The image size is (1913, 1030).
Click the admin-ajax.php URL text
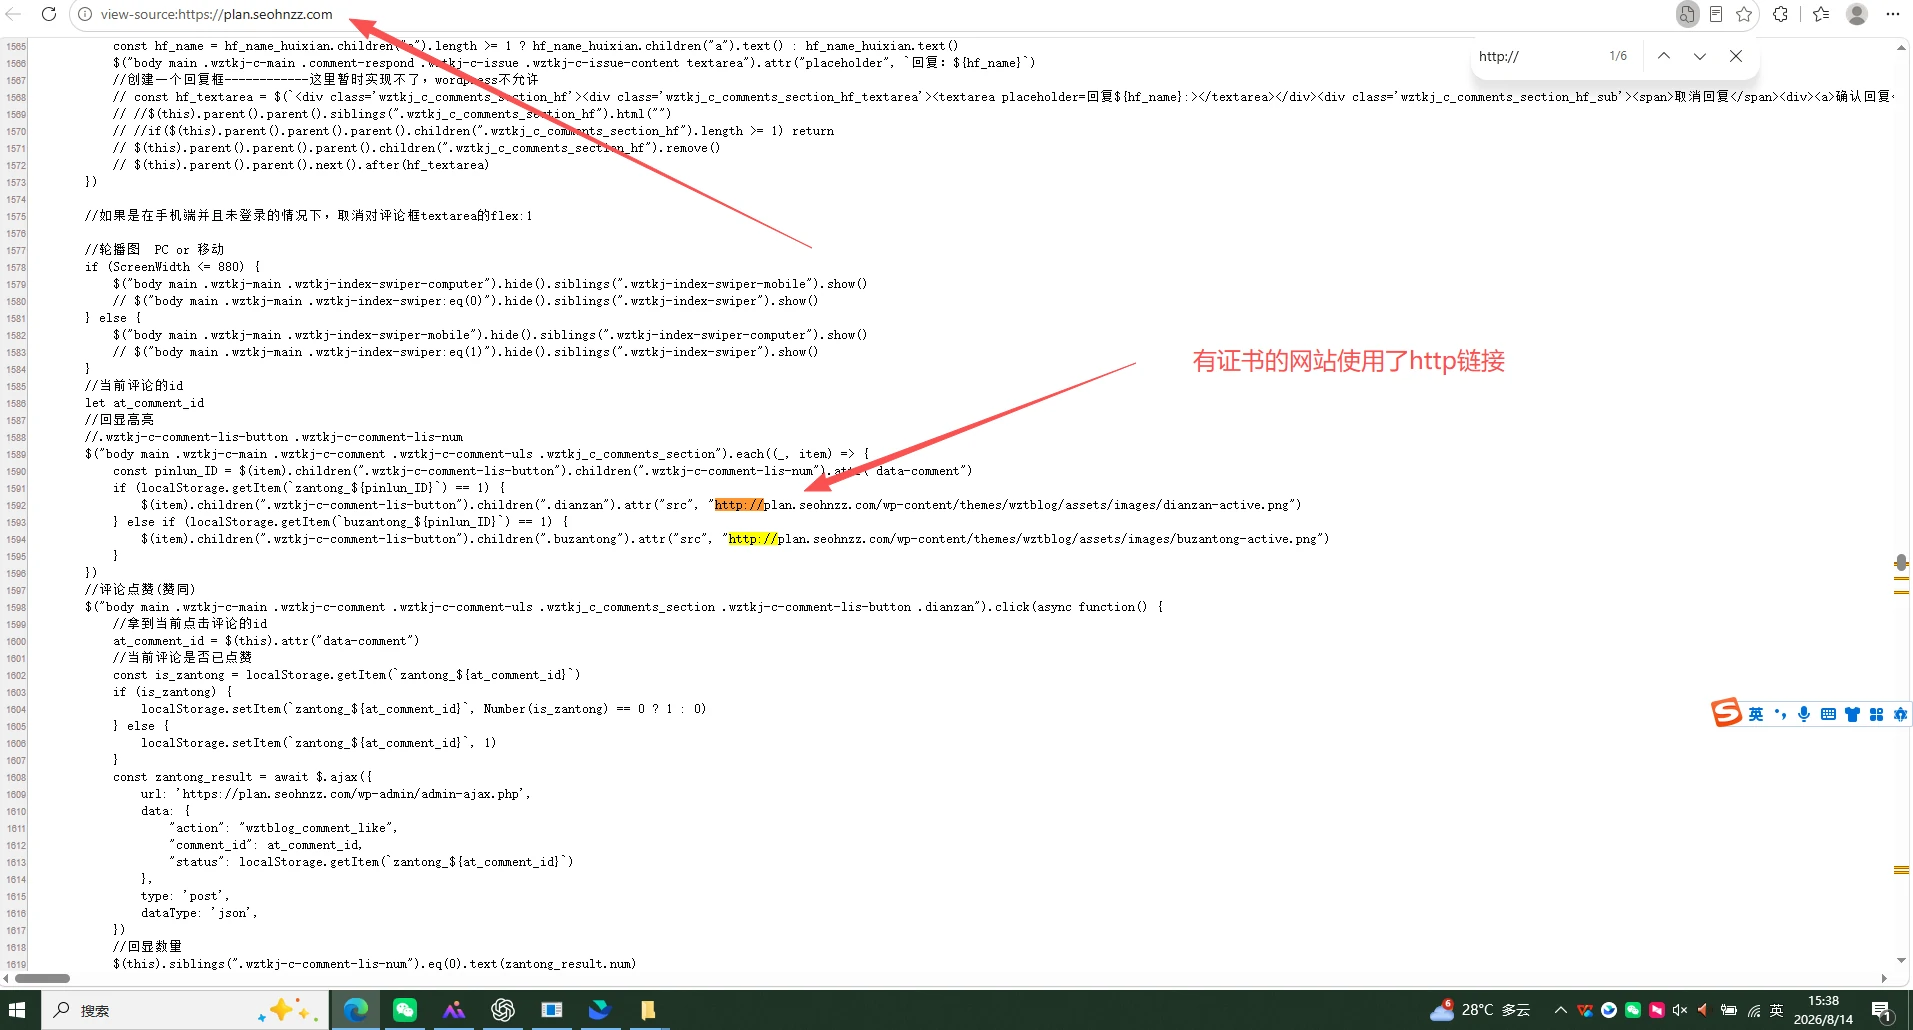352,794
